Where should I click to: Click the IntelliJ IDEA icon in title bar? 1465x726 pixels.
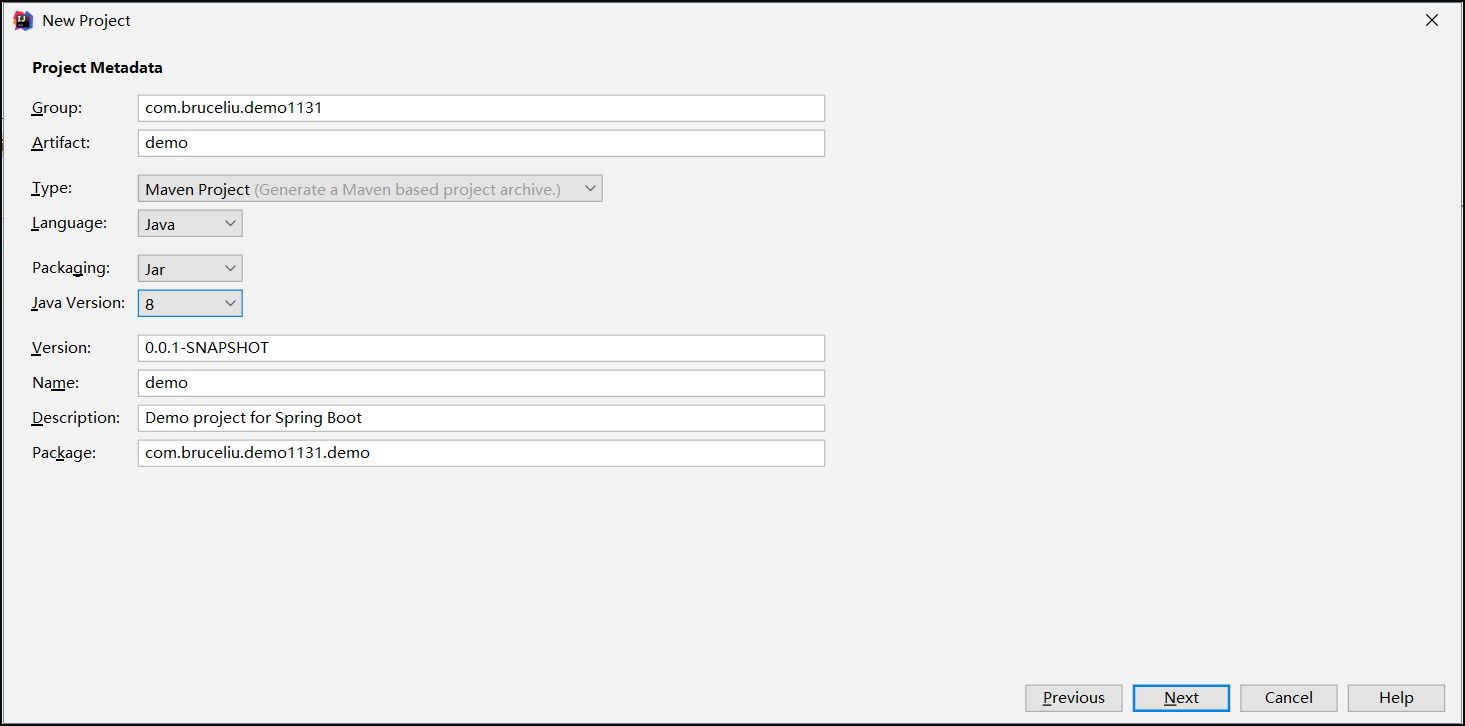tap(23, 20)
